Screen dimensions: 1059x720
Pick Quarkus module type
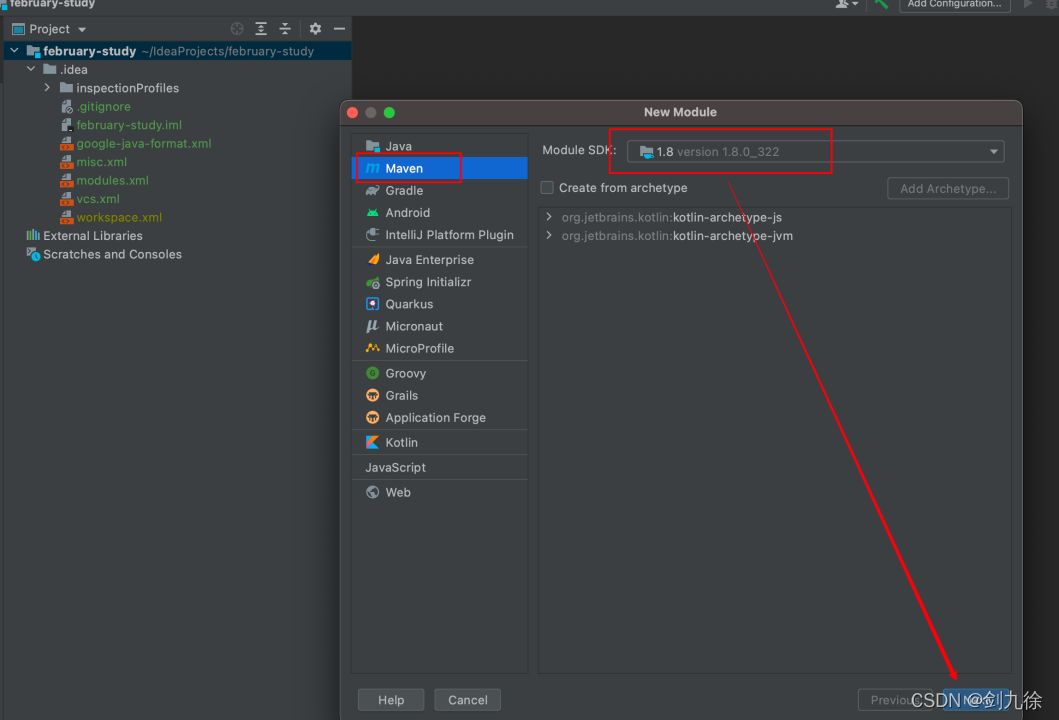(x=440, y=304)
